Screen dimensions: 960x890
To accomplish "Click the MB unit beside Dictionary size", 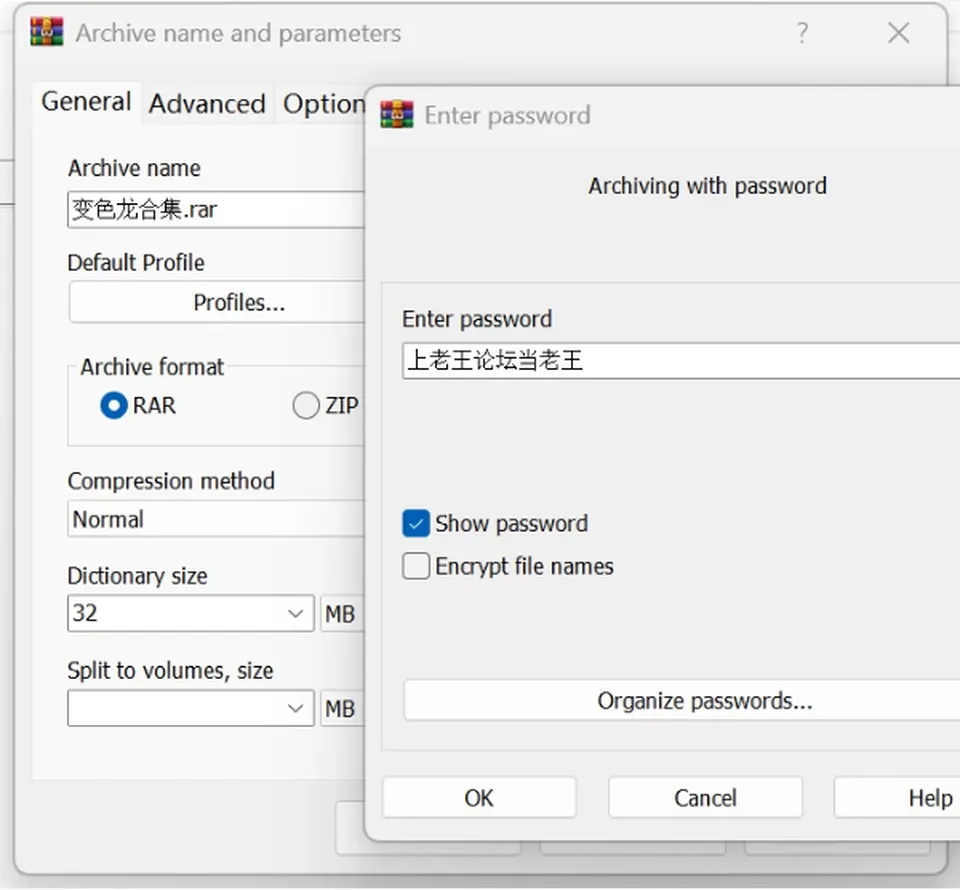I will pyautogui.click(x=341, y=614).
